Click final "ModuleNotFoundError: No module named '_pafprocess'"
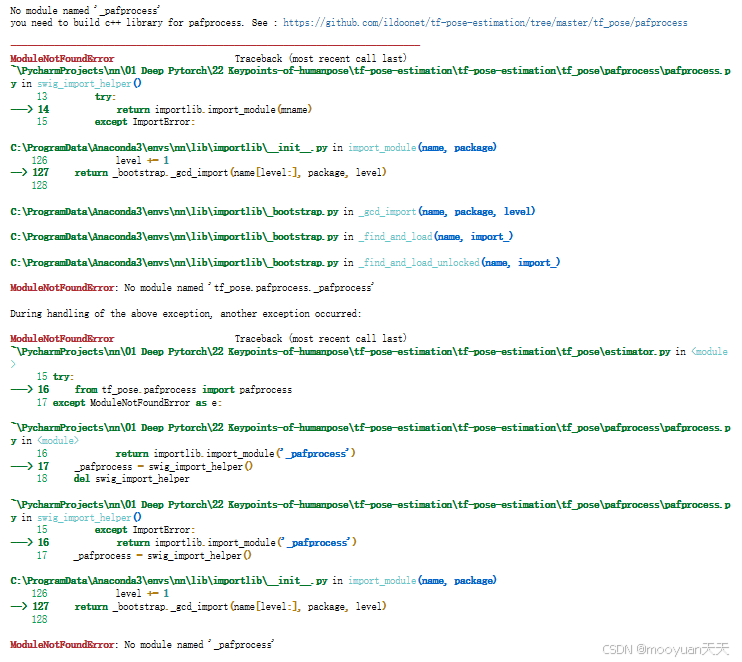This screenshot has width=742, height=662. [x=142, y=644]
